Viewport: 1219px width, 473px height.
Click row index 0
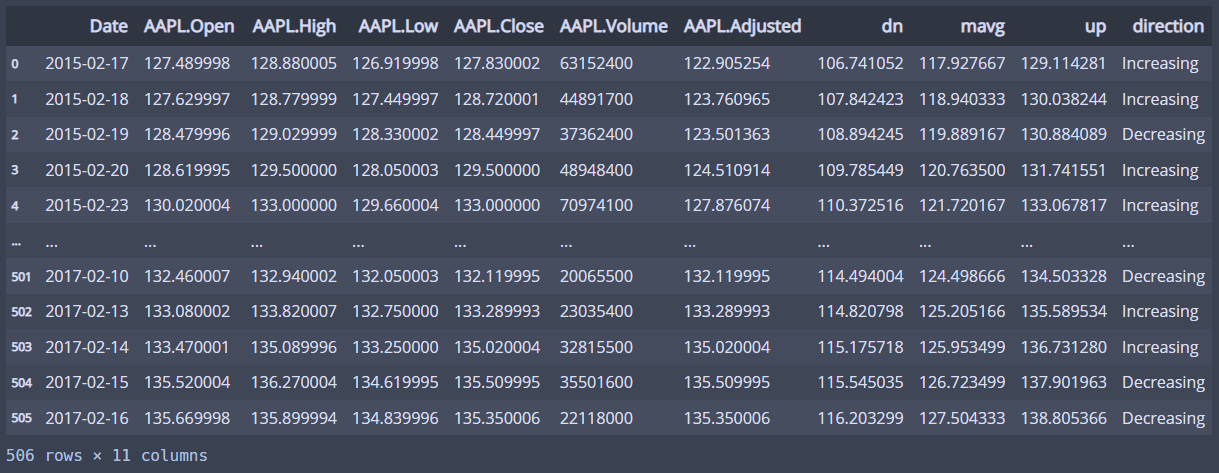pos(15,63)
